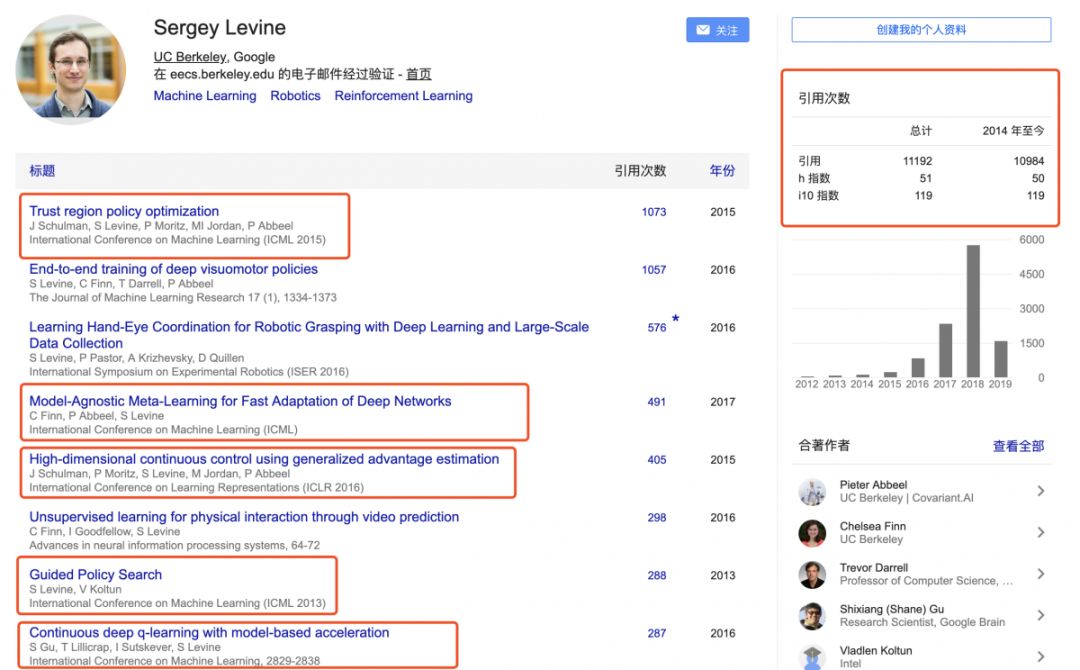This screenshot has height=670, width=1080.
Task: Select co-author name Shixiang (Shane) Gu
Action: click(x=892, y=609)
